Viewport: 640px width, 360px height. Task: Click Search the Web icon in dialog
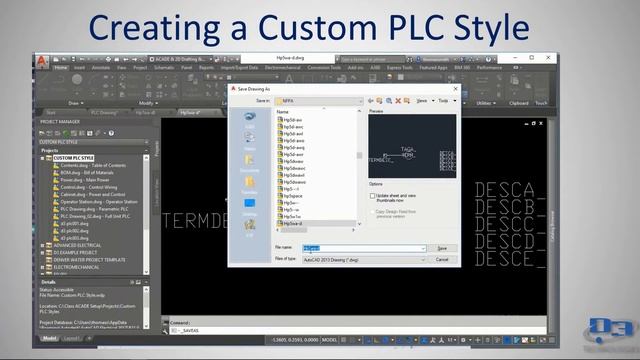pyautogui.click(x=389, y=101)
